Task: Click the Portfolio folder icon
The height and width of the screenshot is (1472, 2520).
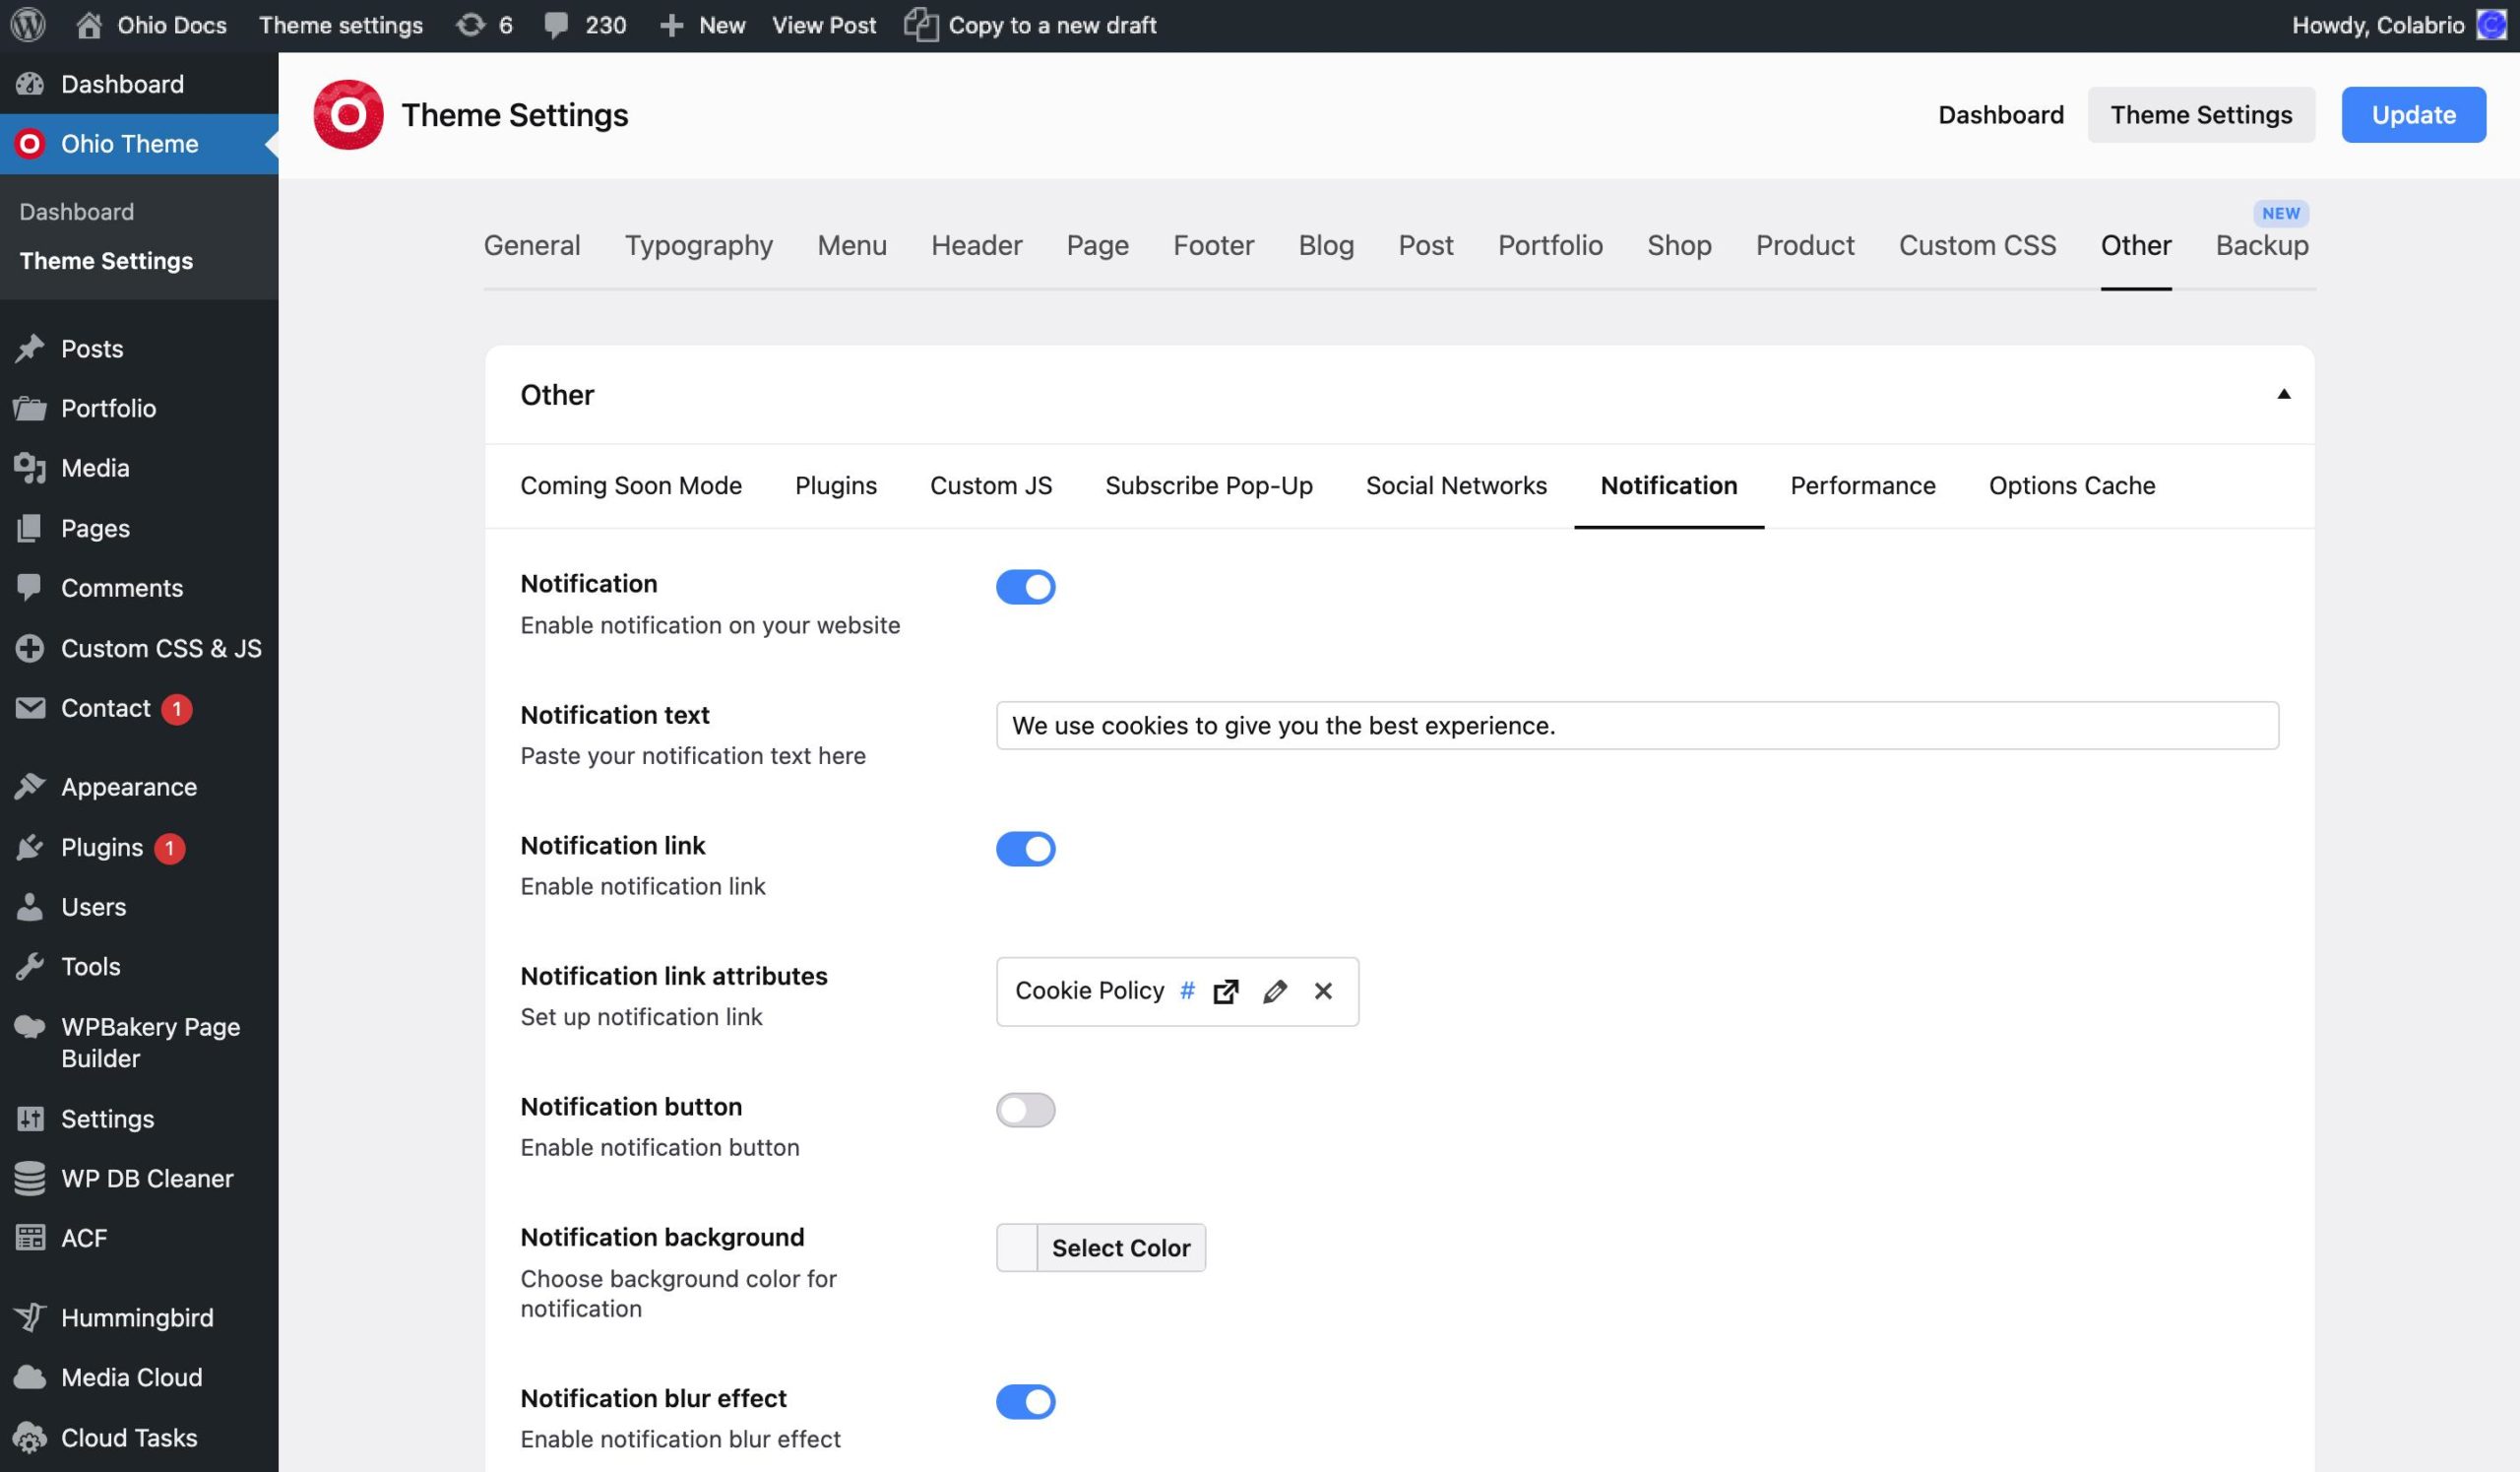Action: point(30,408)
